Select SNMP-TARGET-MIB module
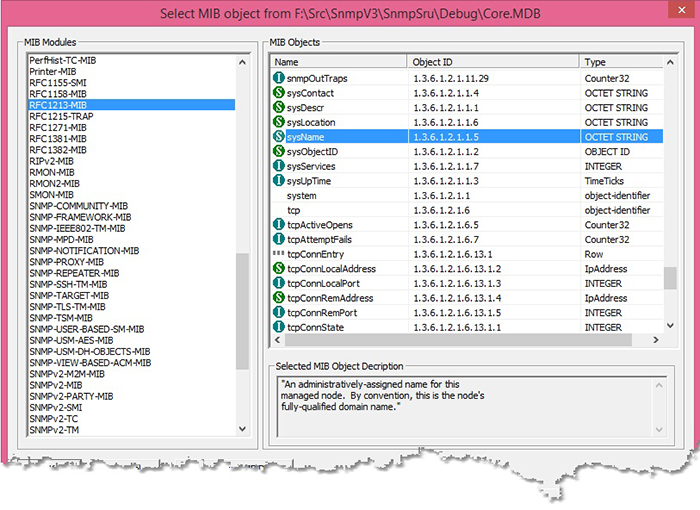The width and height of the screenshot is (700, 510). pyautogui.click(x=69, y=295)
